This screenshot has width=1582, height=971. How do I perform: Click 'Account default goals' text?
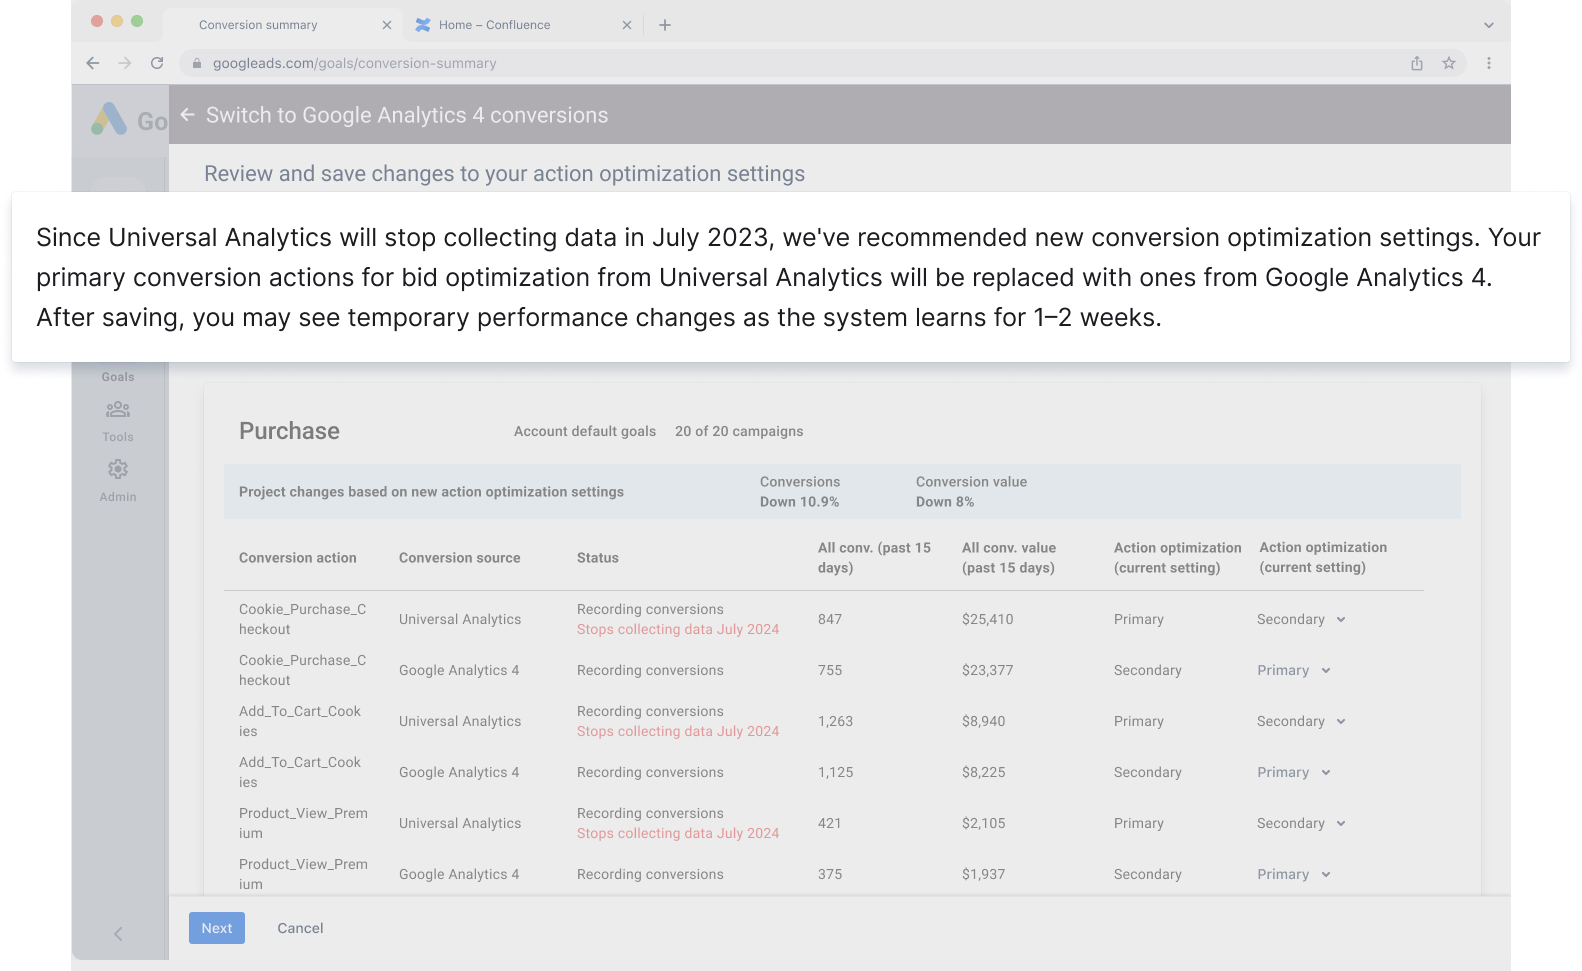pyautogui.click(x=585, y=431)
